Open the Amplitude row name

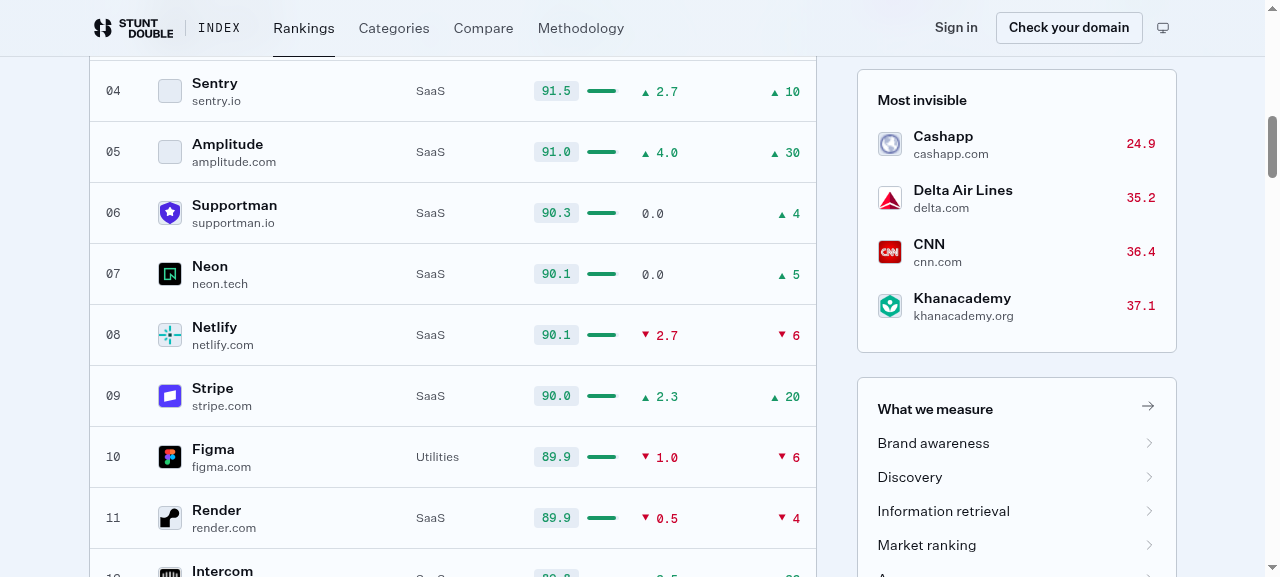click(x=228, y=144)
